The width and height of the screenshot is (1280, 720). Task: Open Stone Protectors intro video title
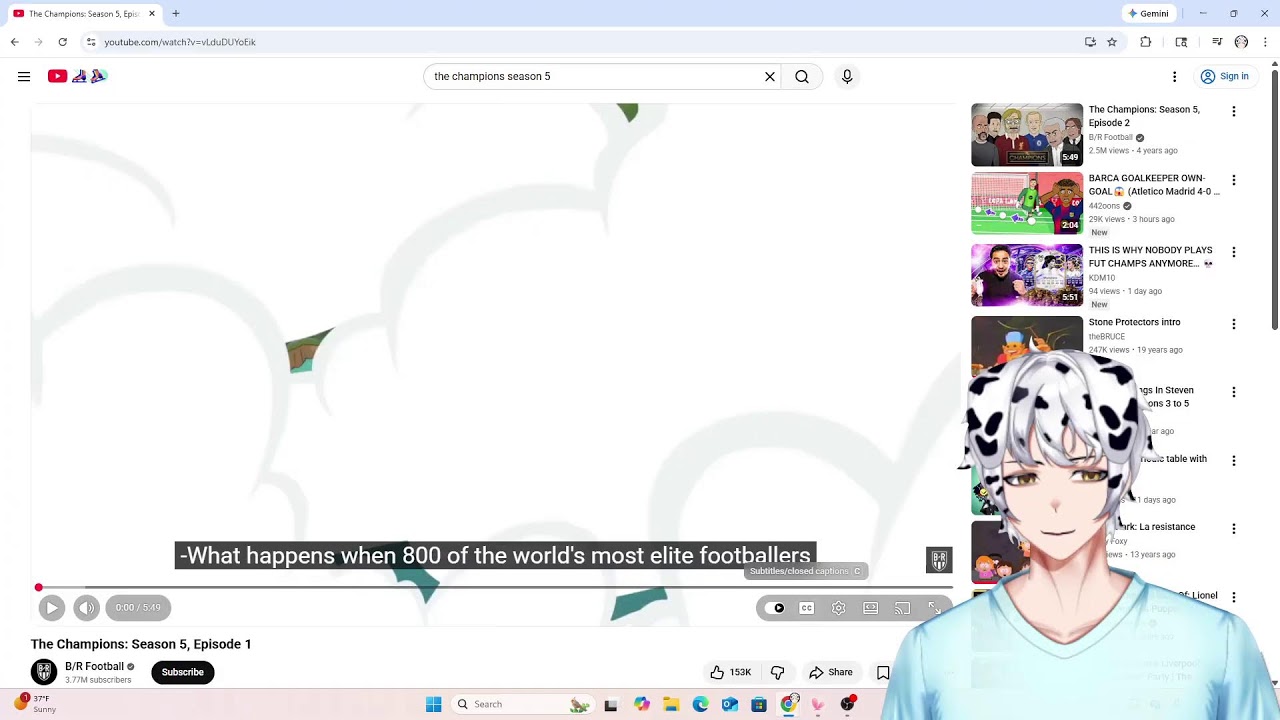tap(1134, 322)
